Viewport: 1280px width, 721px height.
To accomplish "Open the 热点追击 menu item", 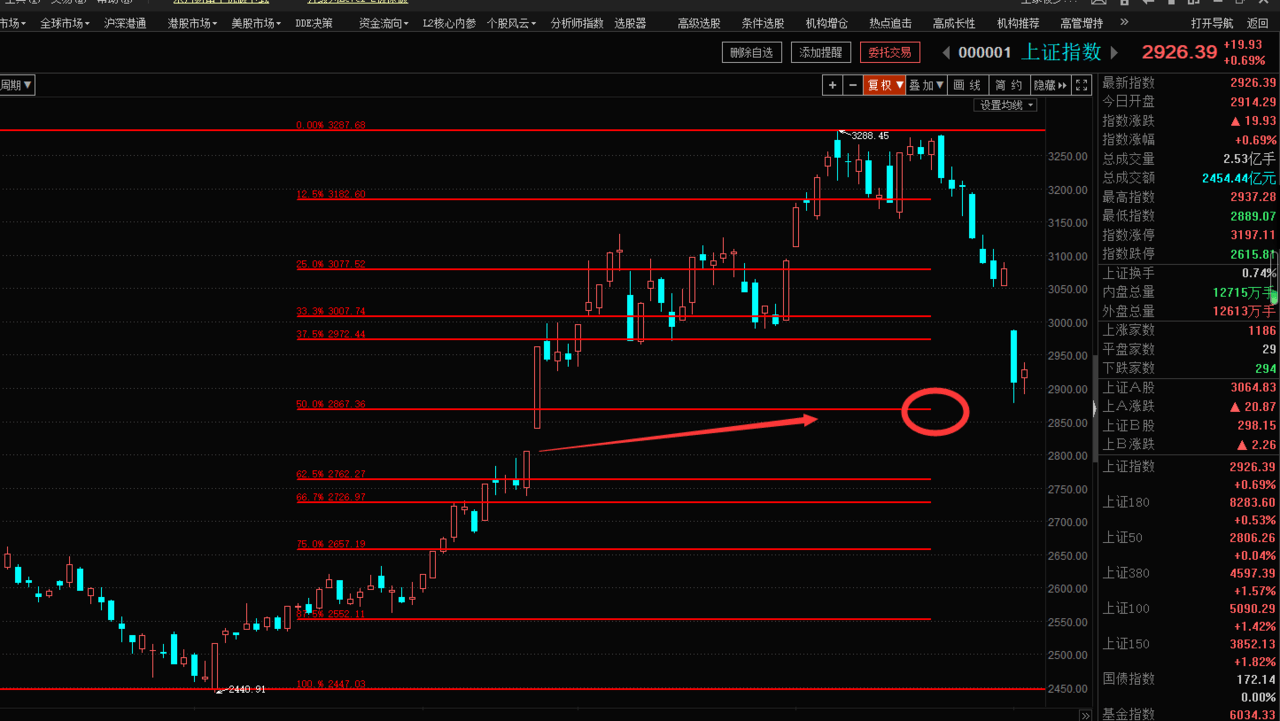I will tap(890, 23).
